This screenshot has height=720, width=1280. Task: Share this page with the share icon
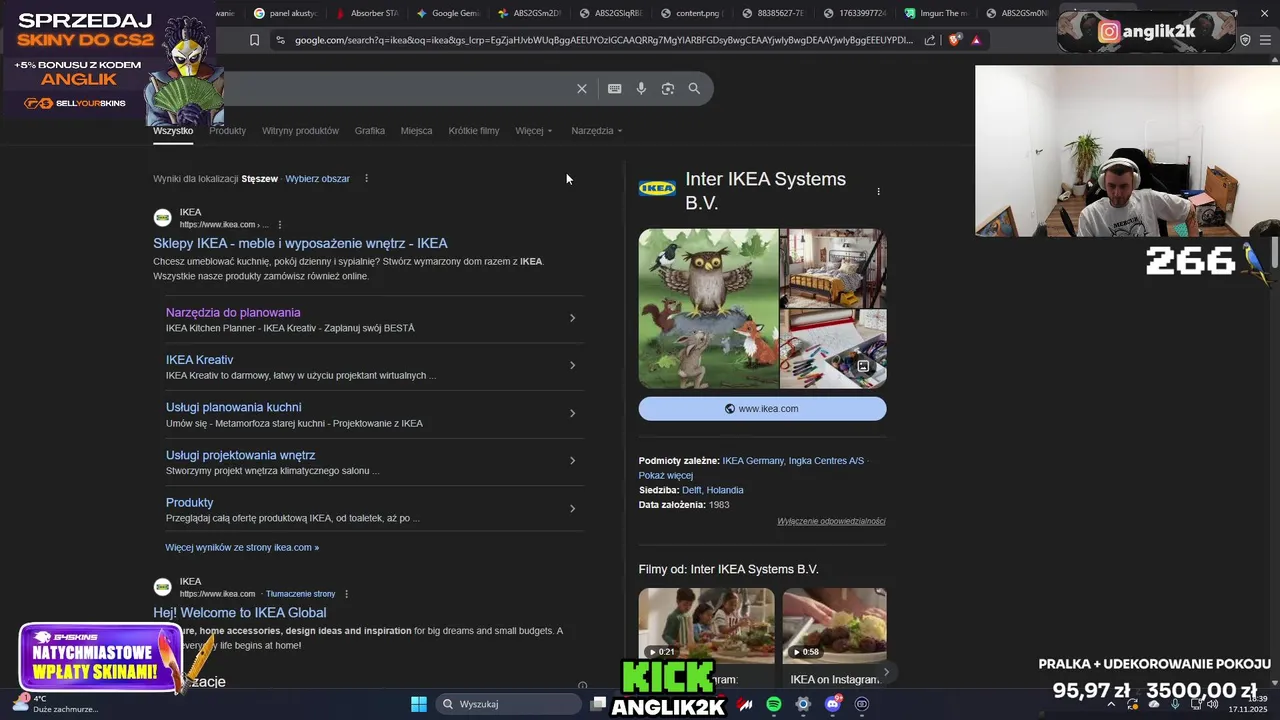coord(930,40)
